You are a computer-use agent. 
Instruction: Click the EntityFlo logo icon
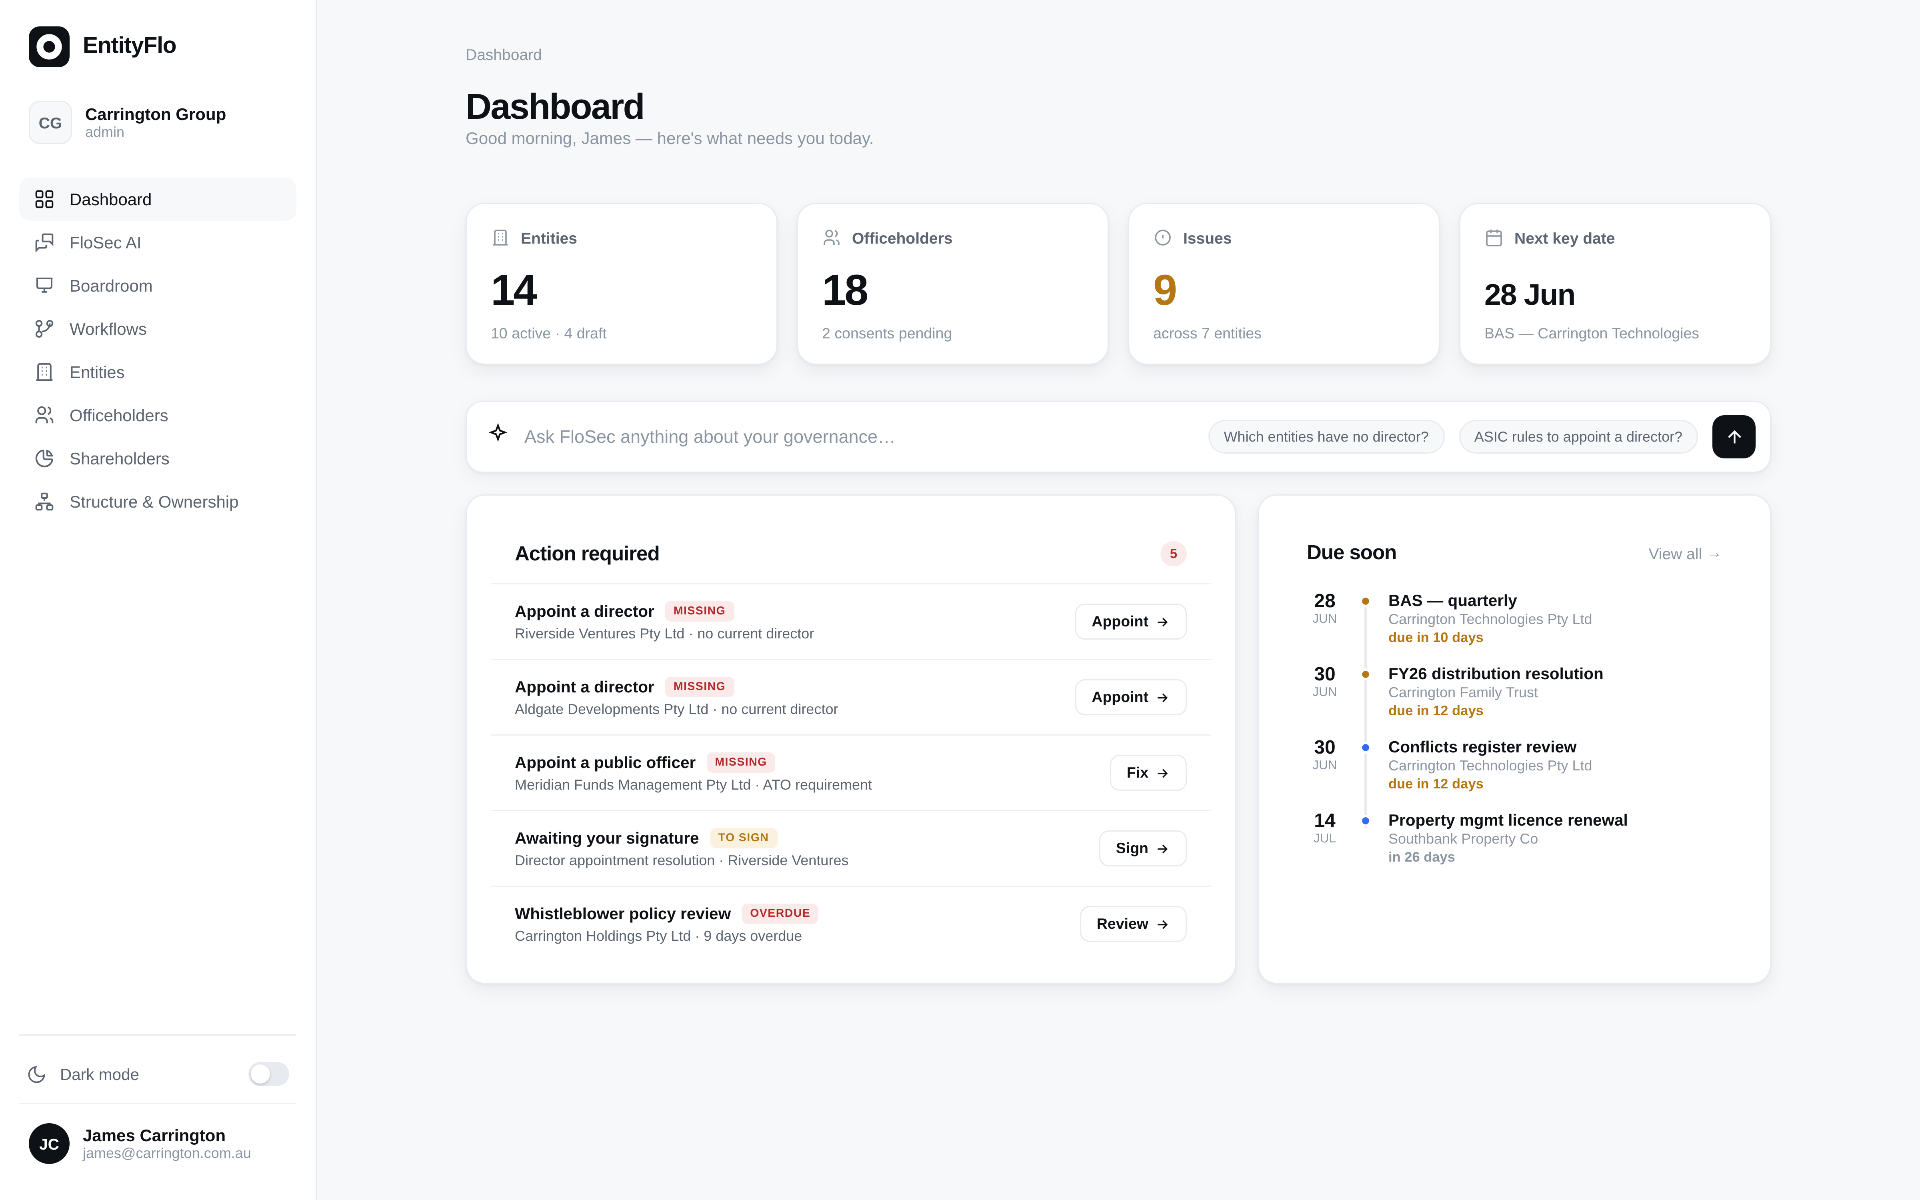(x=49, y=46)
